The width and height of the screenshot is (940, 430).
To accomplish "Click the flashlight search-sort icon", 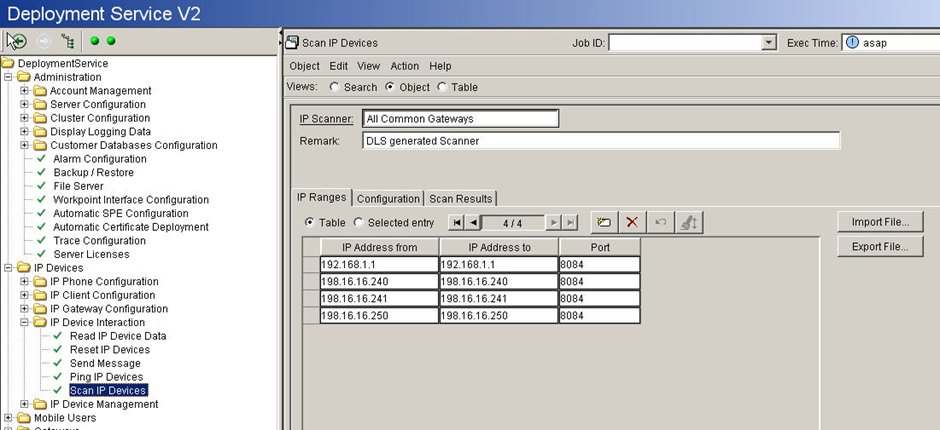I will coord(689,222).
